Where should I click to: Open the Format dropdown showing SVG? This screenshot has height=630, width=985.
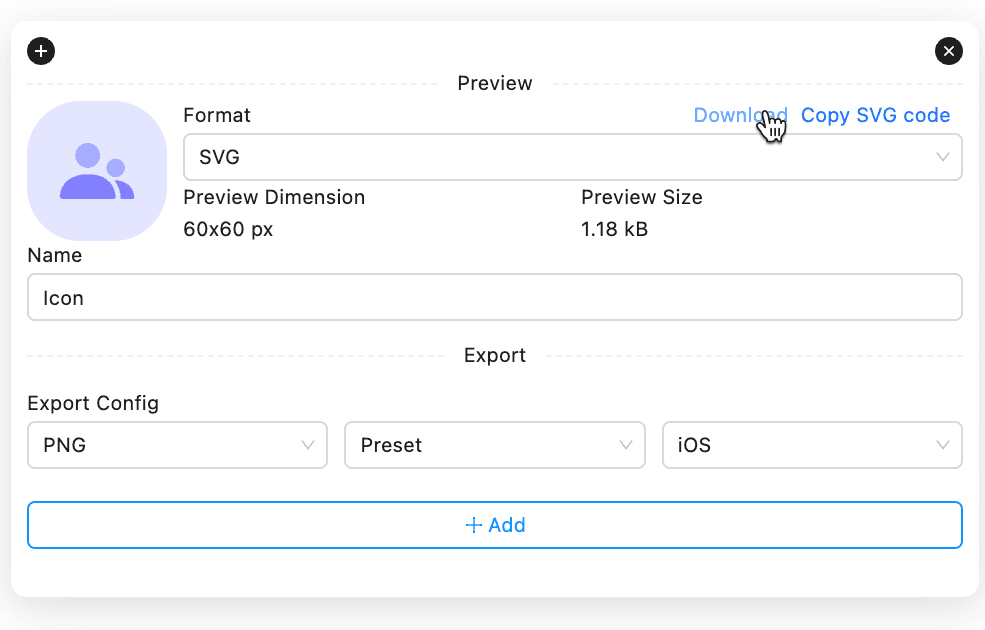tap(572, 157)
